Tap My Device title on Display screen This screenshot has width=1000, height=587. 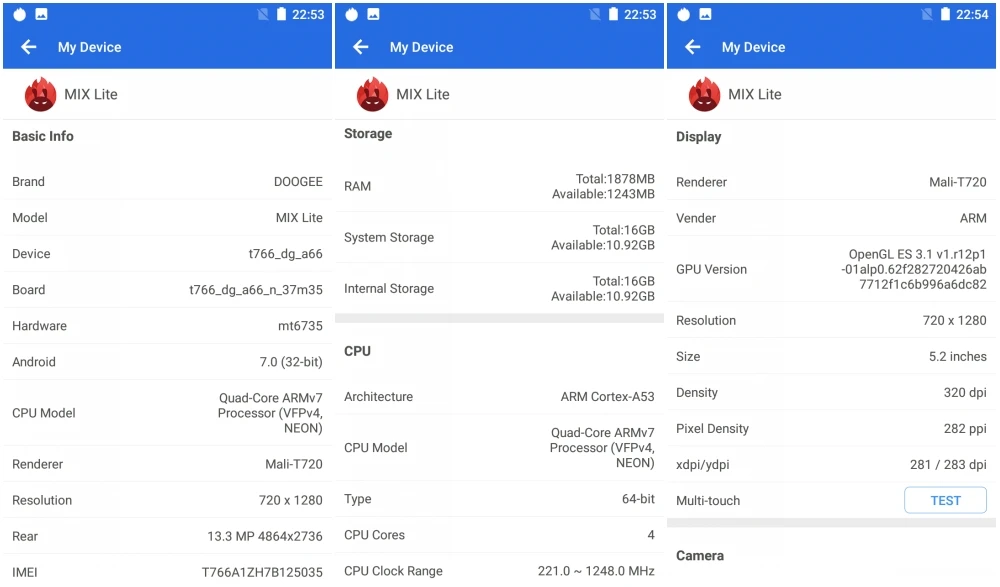coord(753,47)
